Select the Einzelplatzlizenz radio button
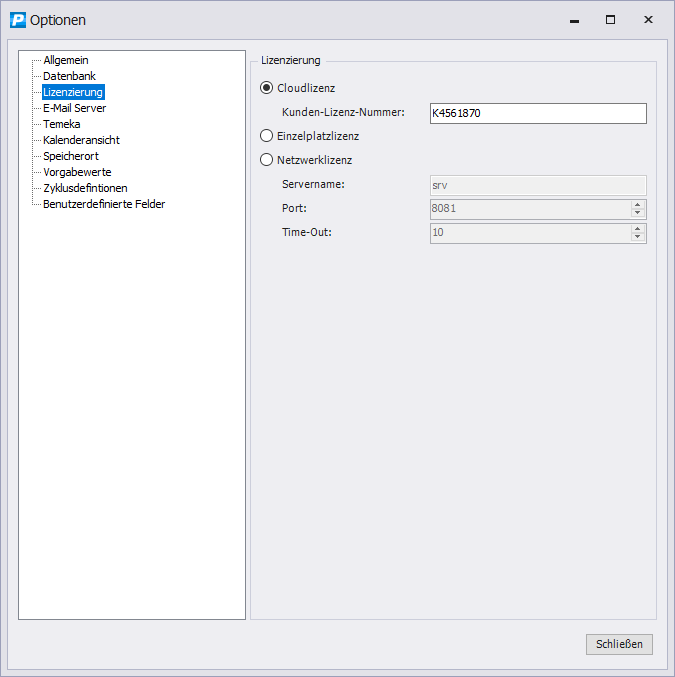Viewport: 675px width, 677px height. click(266, 136)
